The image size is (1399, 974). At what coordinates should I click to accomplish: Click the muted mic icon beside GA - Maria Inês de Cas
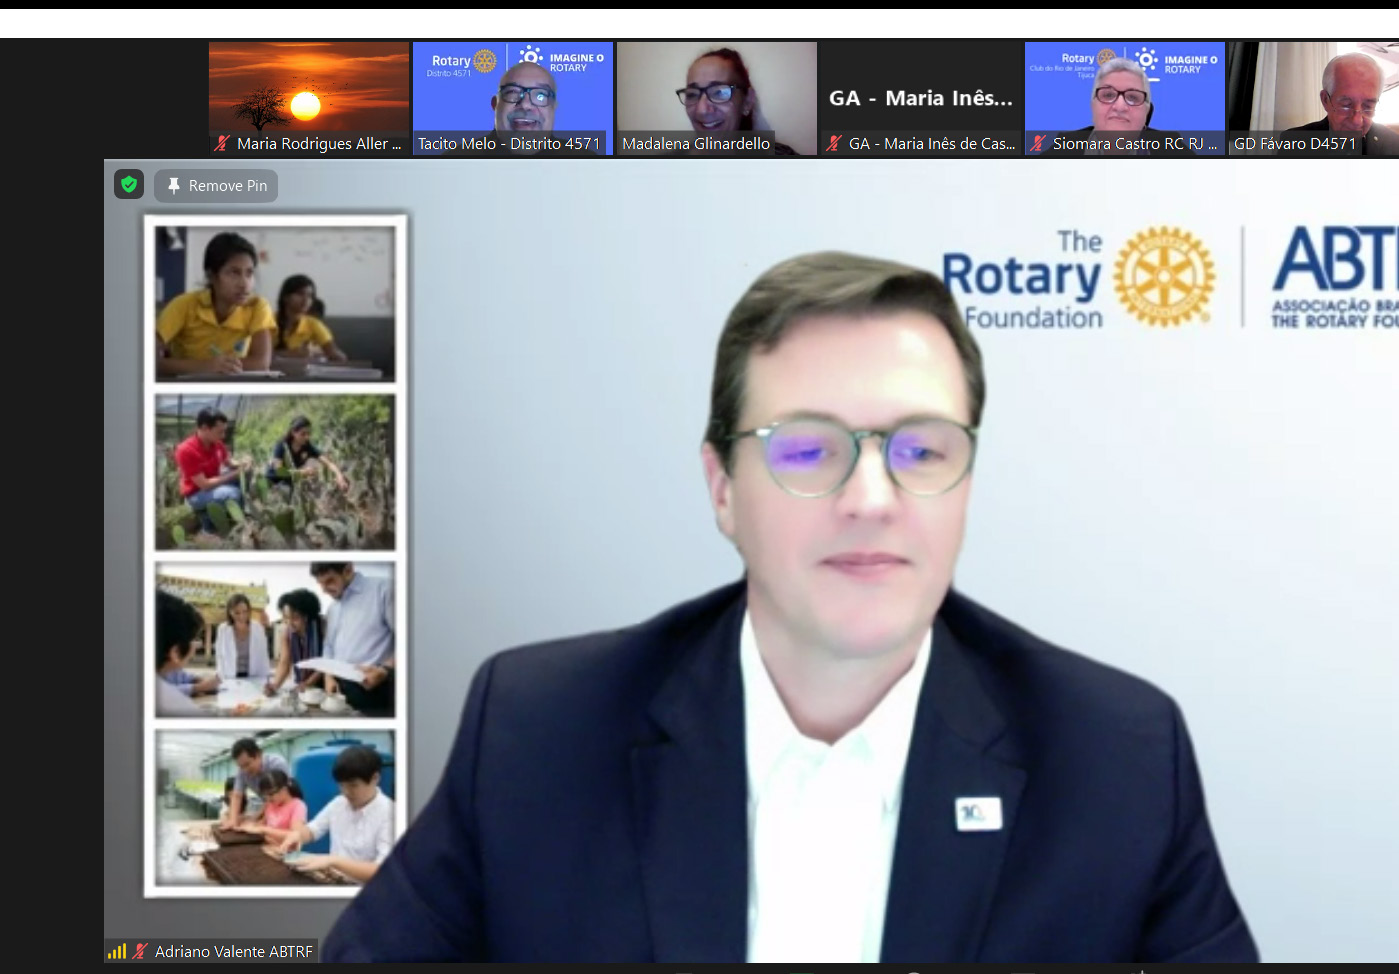[834, 144]
